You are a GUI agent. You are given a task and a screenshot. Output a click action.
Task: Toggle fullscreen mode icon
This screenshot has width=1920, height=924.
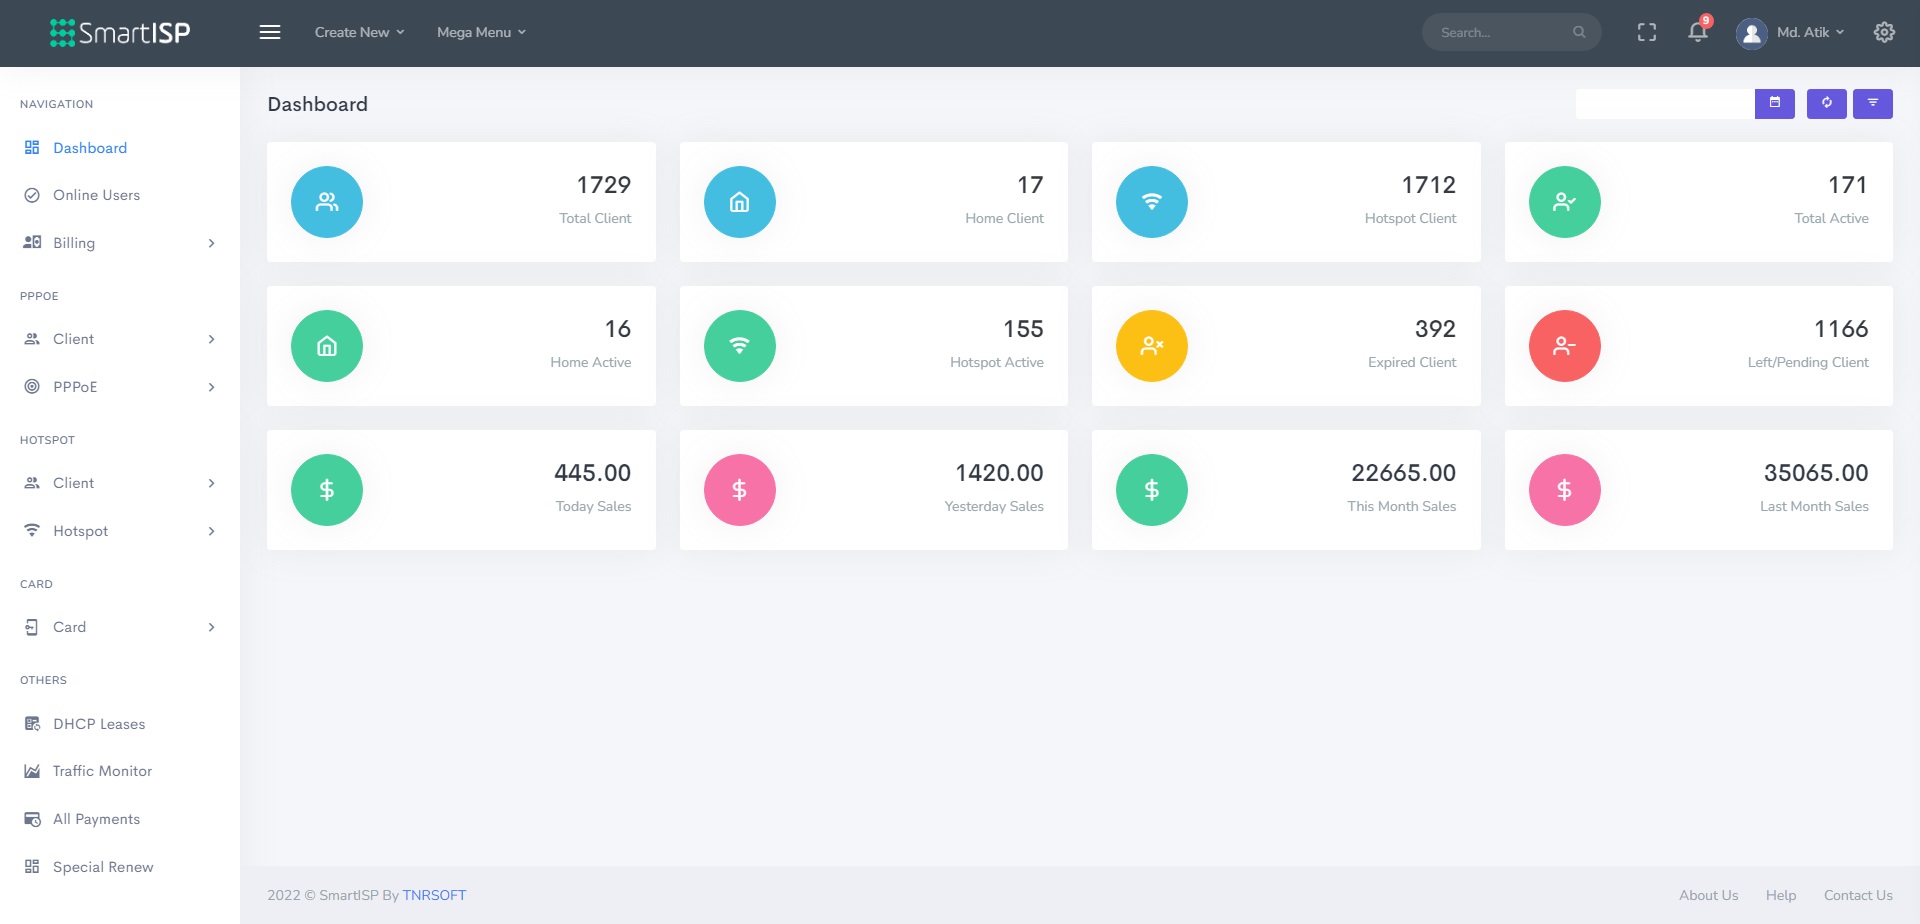1647,32
